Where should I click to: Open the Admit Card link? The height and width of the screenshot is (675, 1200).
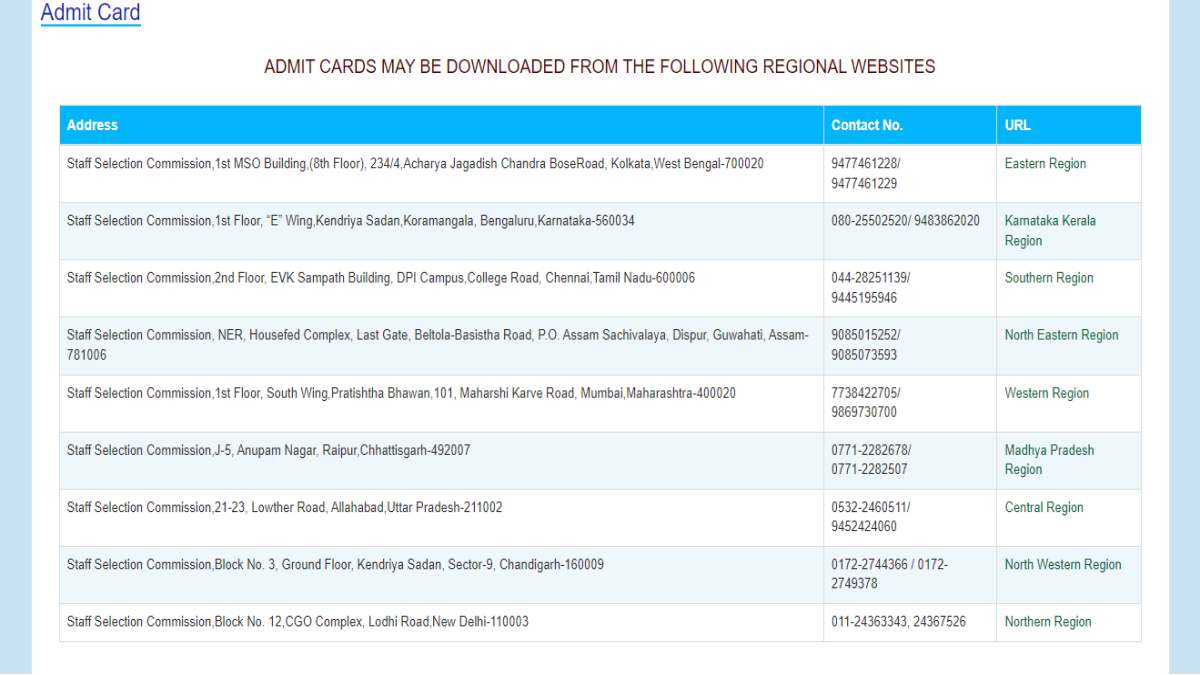(90, 13)
